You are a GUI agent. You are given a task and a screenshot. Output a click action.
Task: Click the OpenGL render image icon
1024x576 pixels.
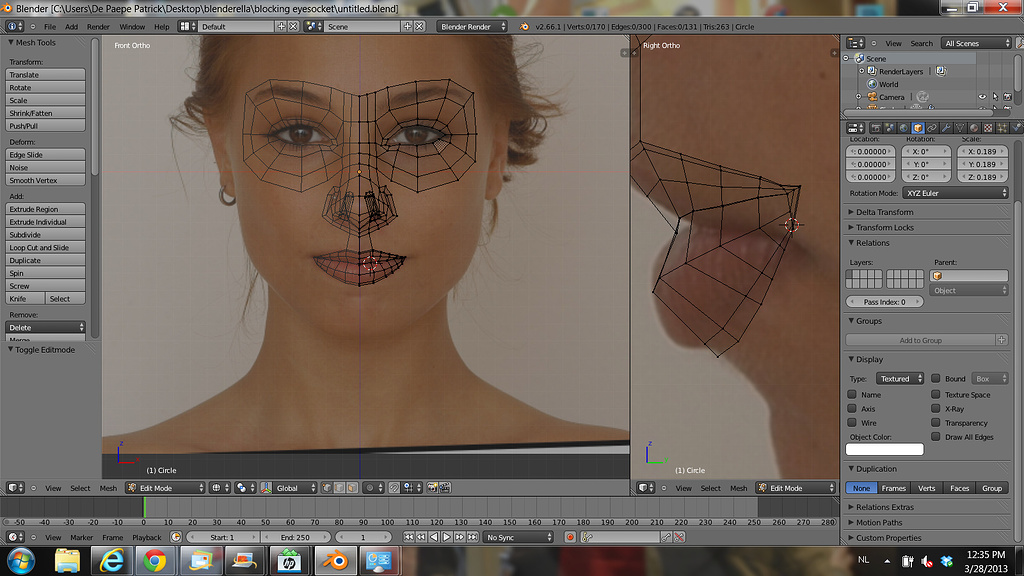point(432,488)
